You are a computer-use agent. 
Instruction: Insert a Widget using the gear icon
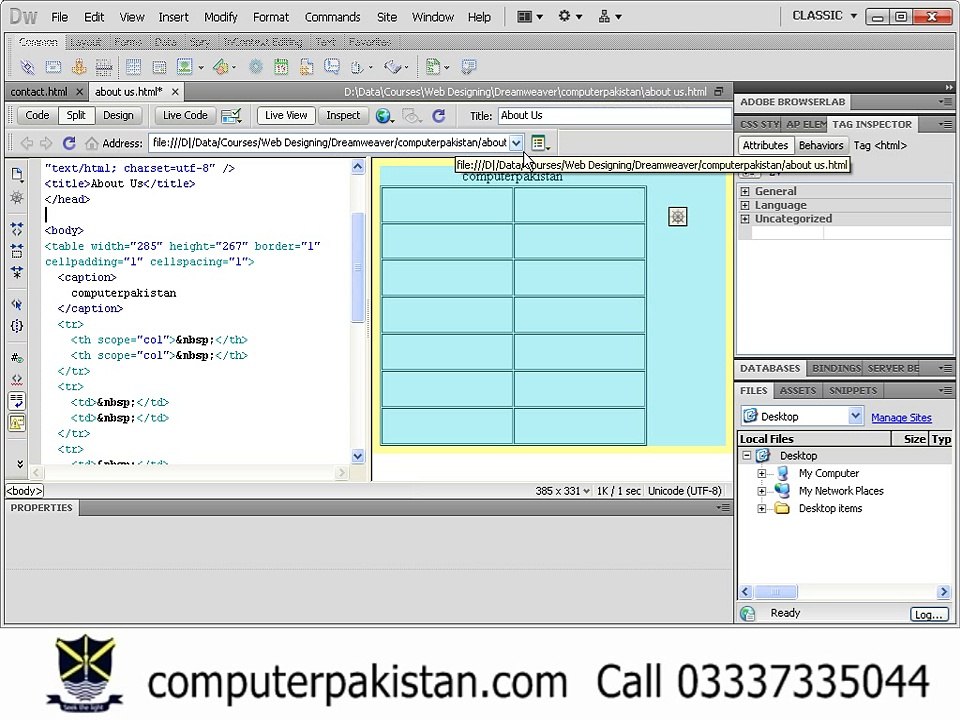click(256, 67)
